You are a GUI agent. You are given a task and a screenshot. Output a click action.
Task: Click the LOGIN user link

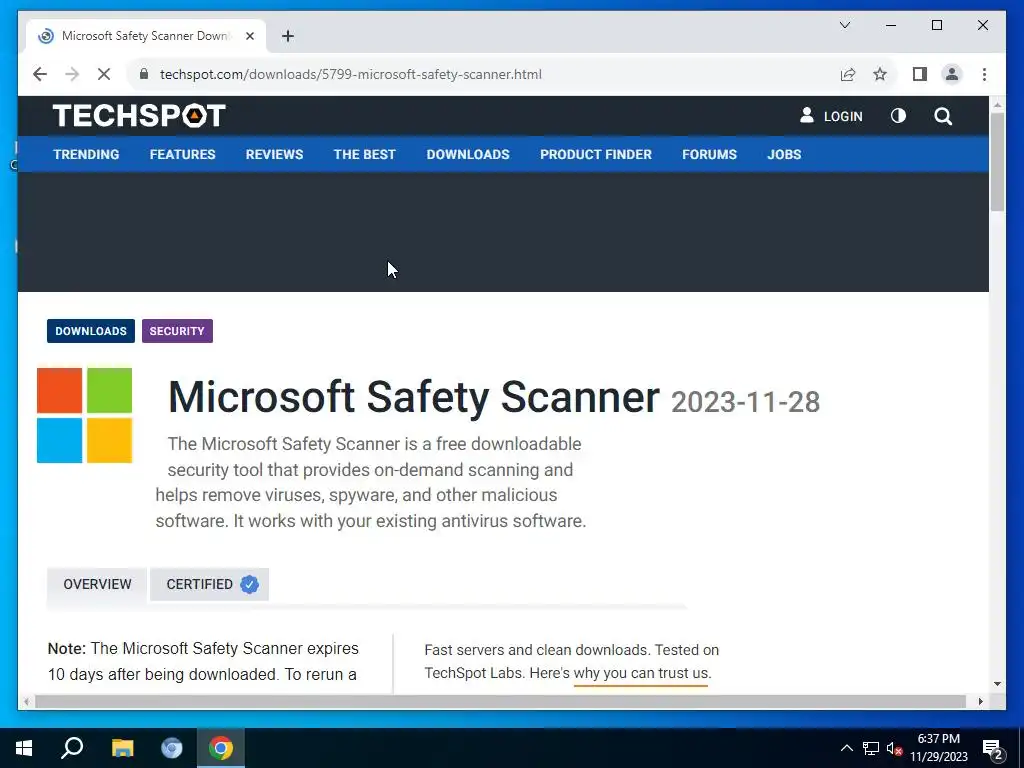[x=831, y=116]
